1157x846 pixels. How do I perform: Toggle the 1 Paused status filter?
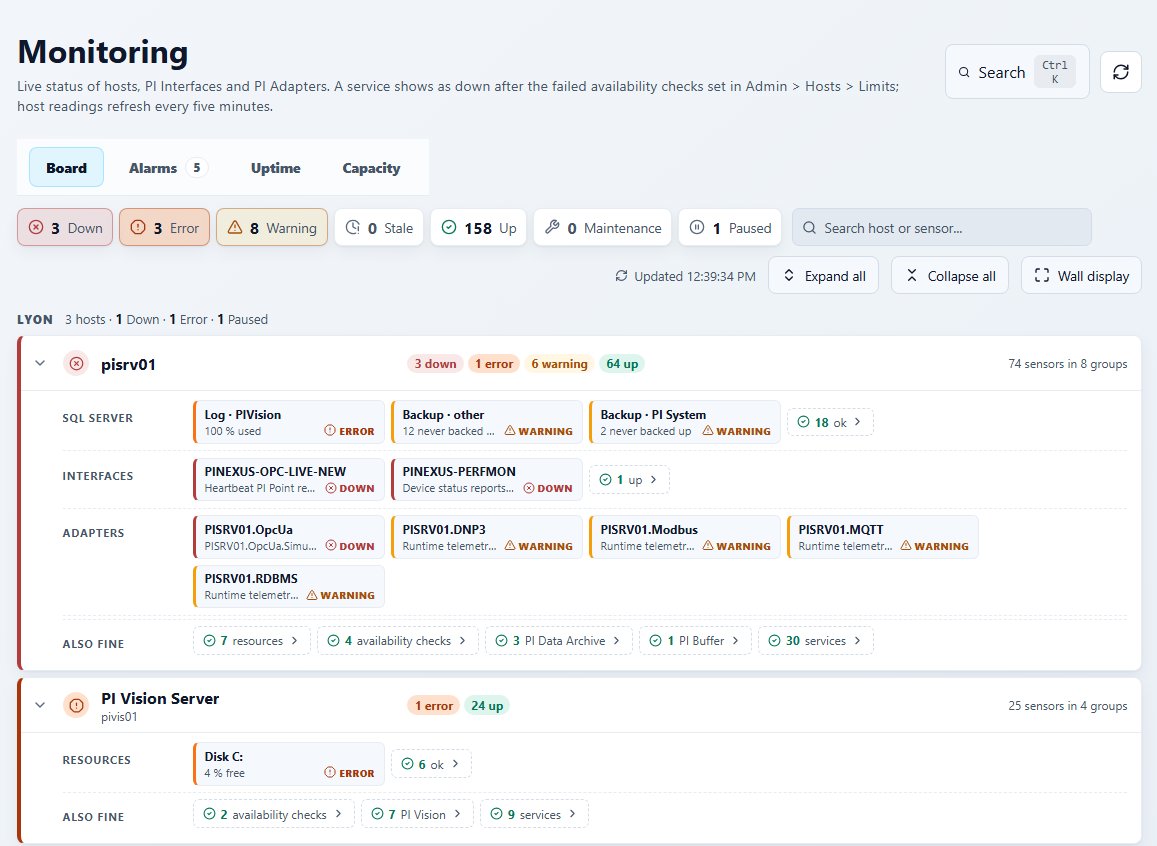coord(731,228)
